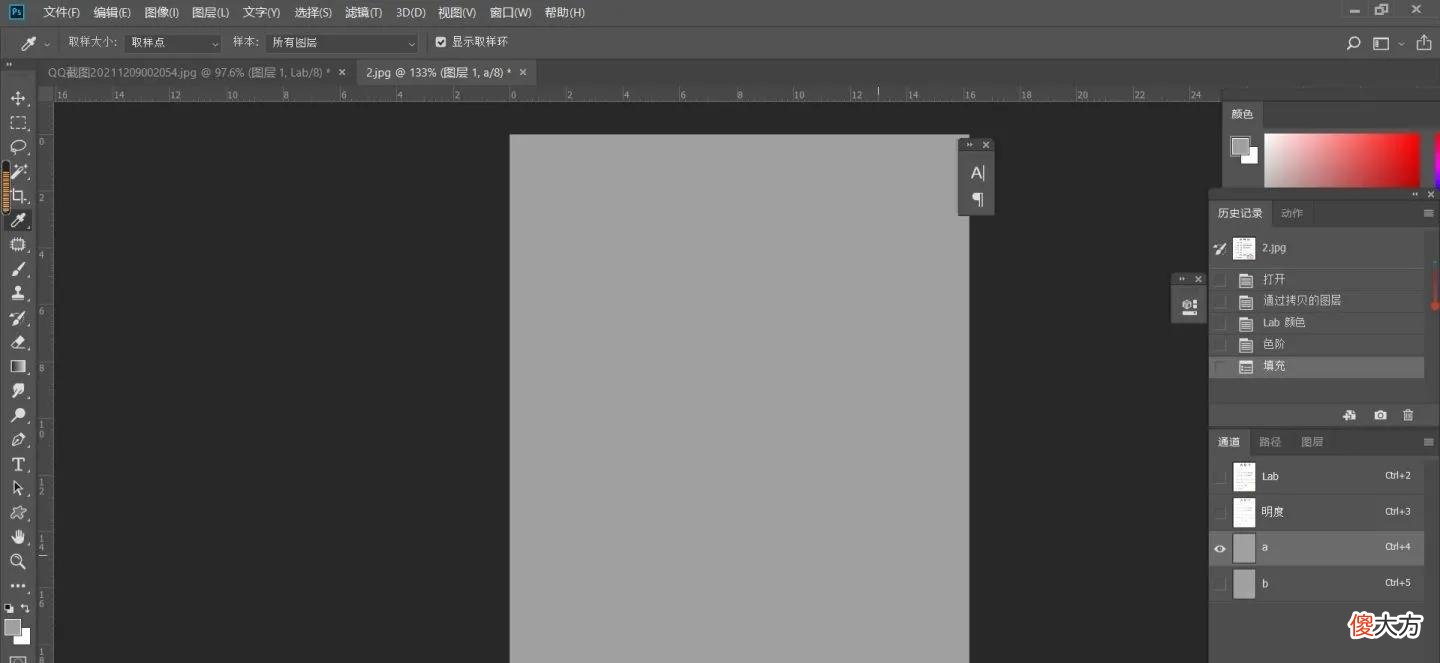
Task: Select the Zoom tool
Action: tap(18, 561)
